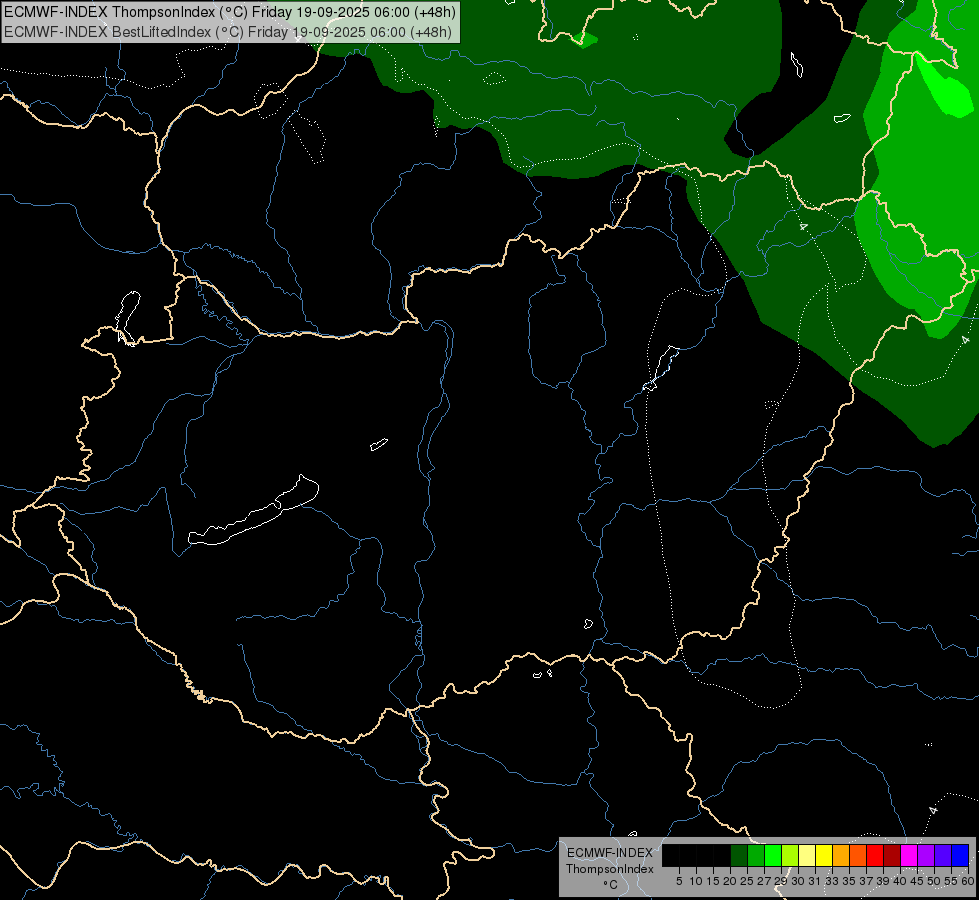Click the legend tick label 33
The image size is (979, 900).
[x=832, y=881]
